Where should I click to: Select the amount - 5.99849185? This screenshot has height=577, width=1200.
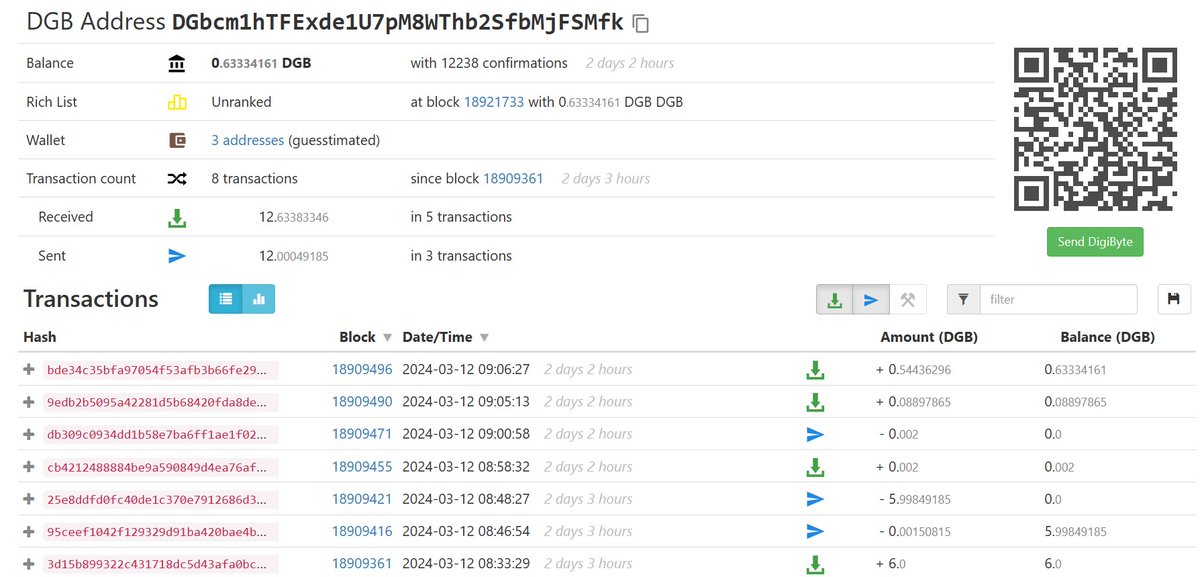click(x=914, y=499)
